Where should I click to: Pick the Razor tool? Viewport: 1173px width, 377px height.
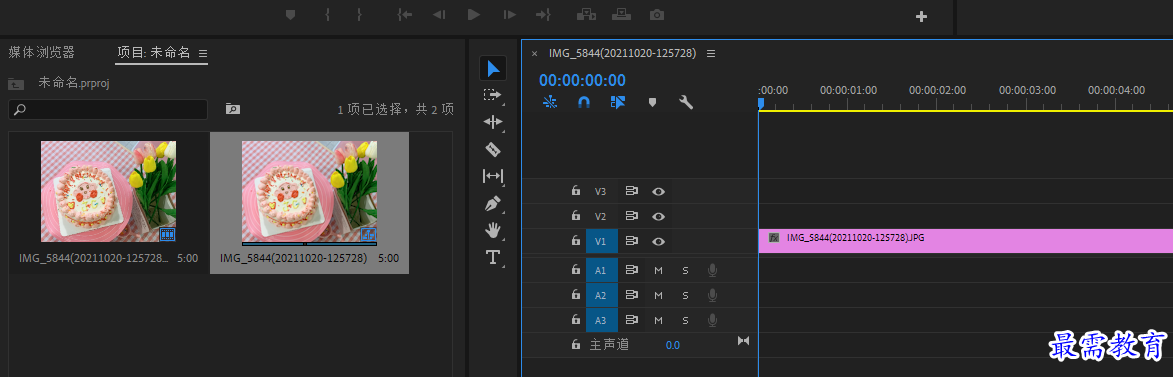pyautogui.click(x=492, y=150)
